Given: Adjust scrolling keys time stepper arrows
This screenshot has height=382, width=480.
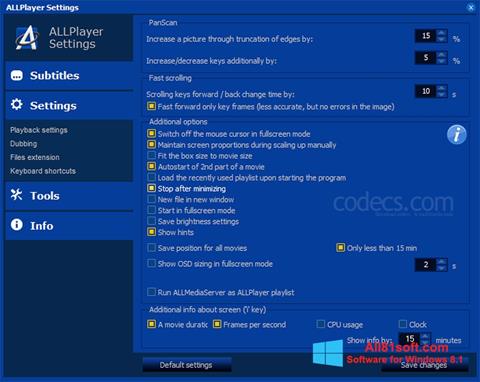Looking at the screenshot, I should pos(442,91).
